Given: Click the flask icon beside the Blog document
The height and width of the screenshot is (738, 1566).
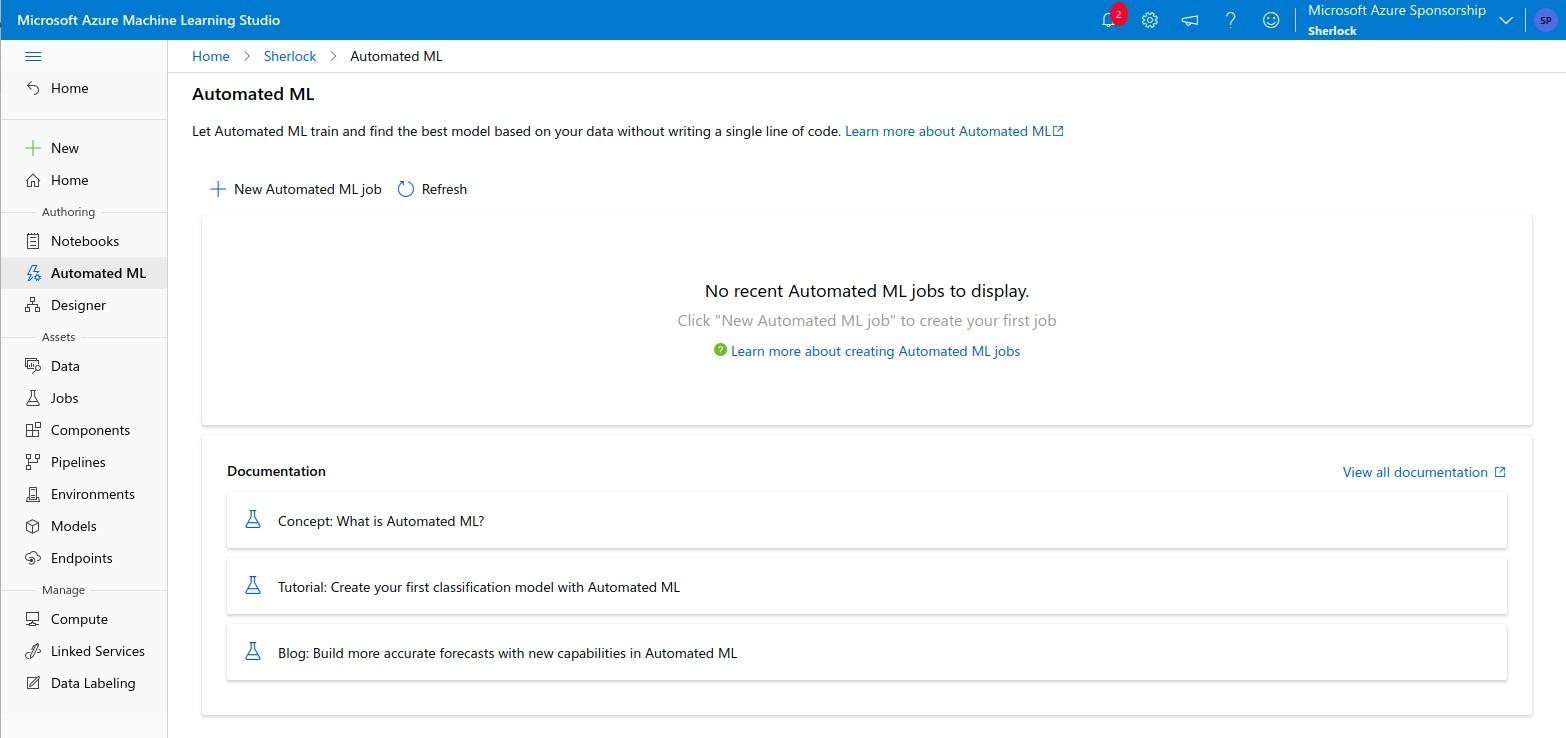Looking at the screenshot, I should pyautogui.click(x=253, y=651).
